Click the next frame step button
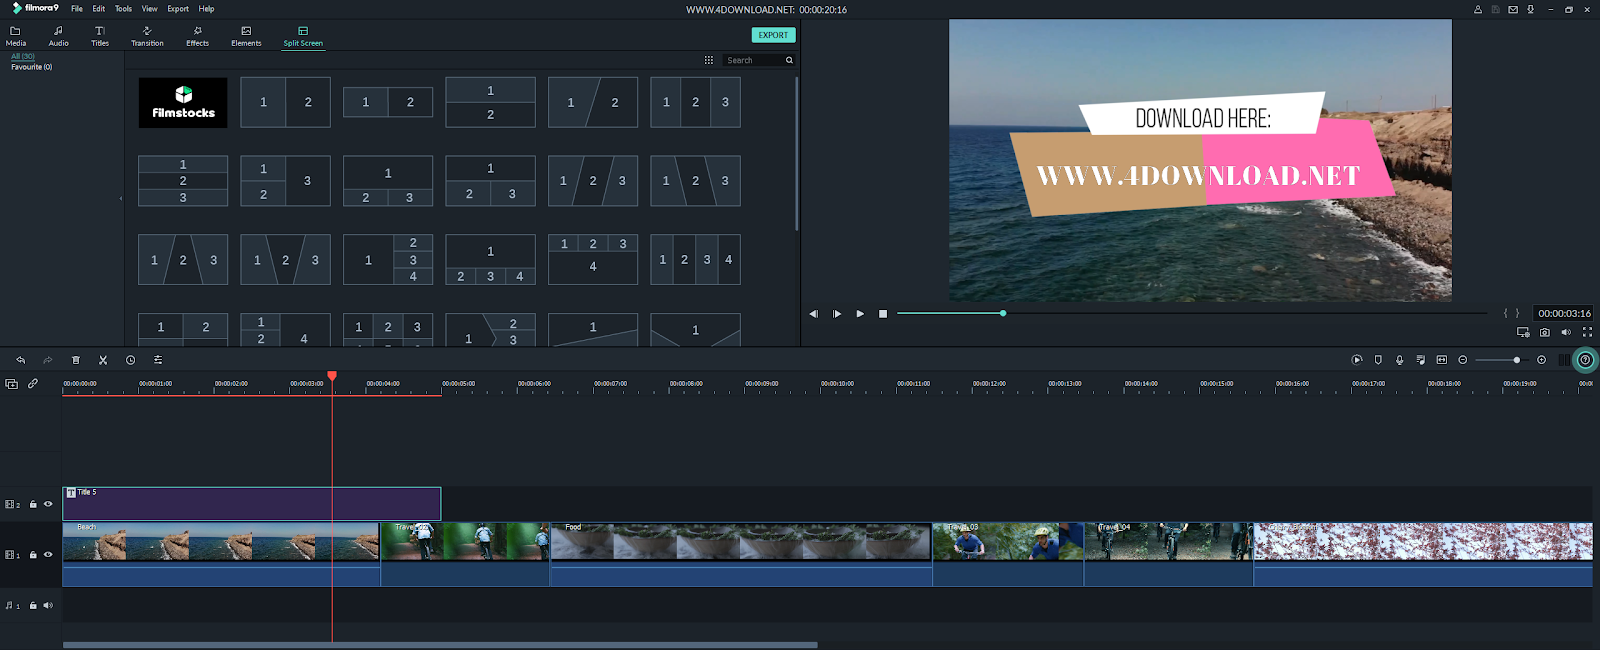Image resolution: width=1600 pixels, height=650 pixels. coord(837,314)
